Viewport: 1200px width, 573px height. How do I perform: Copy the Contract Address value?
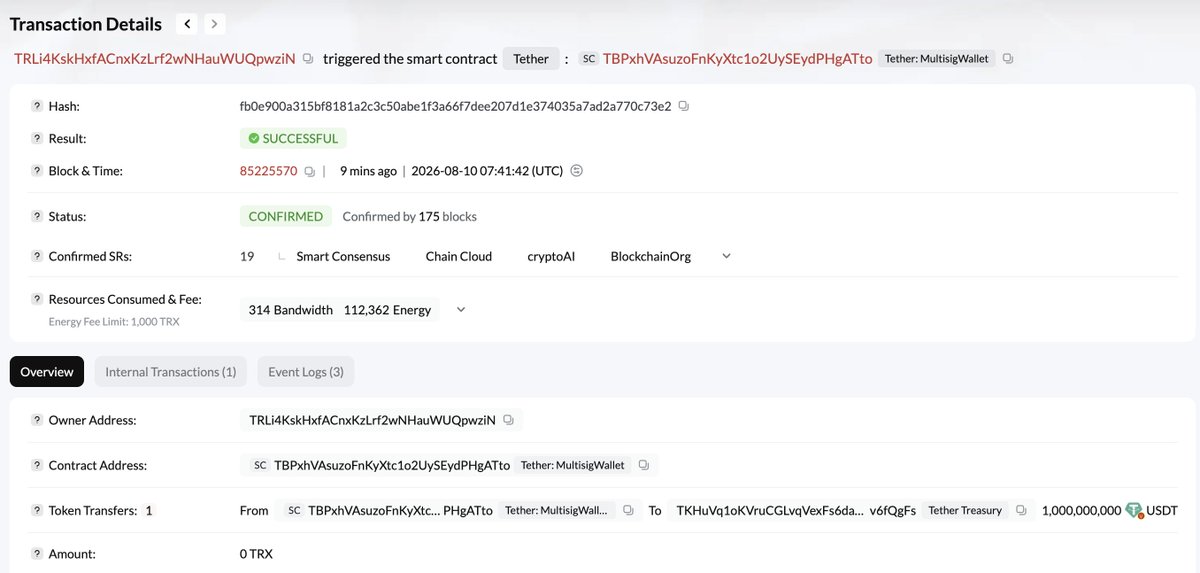(x=644, y=465)
